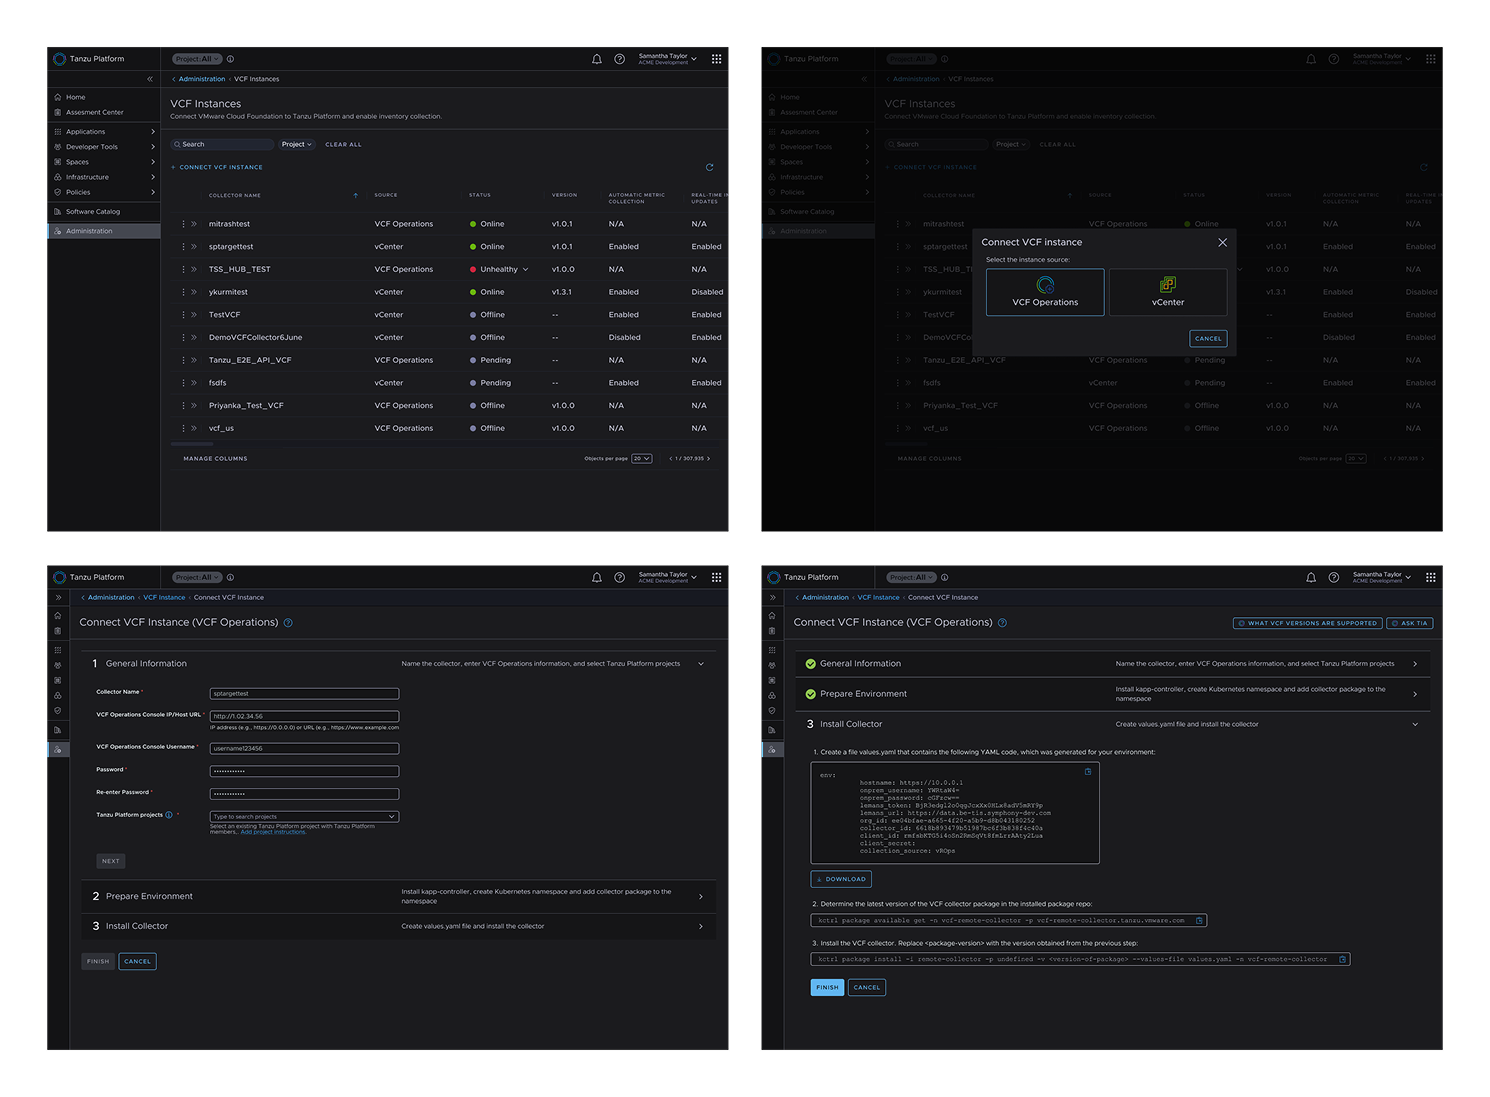Expand the collapsed sidebar on the General Information form
Screen dimensions: 1490x1097
[58, 597]
